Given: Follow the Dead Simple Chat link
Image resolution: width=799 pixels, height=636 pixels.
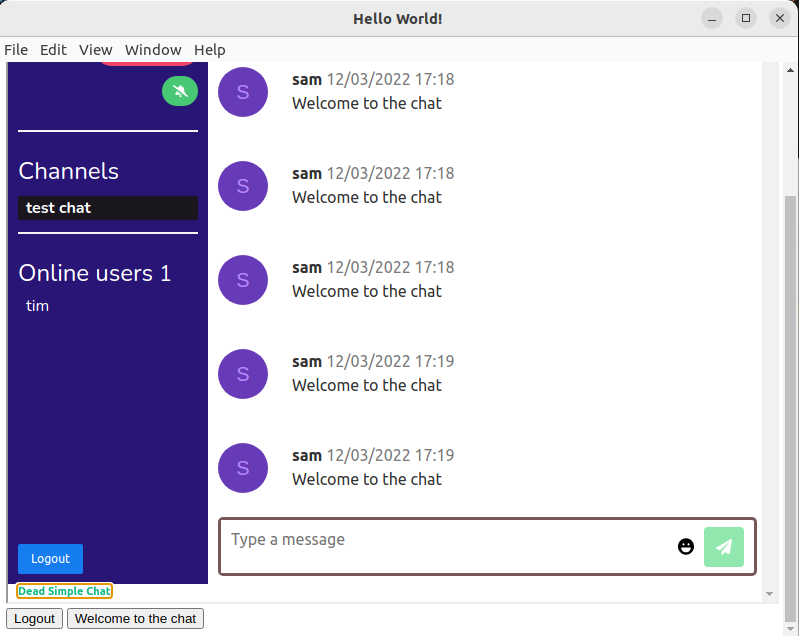Looking at the screenshot, I should [65, 591].
